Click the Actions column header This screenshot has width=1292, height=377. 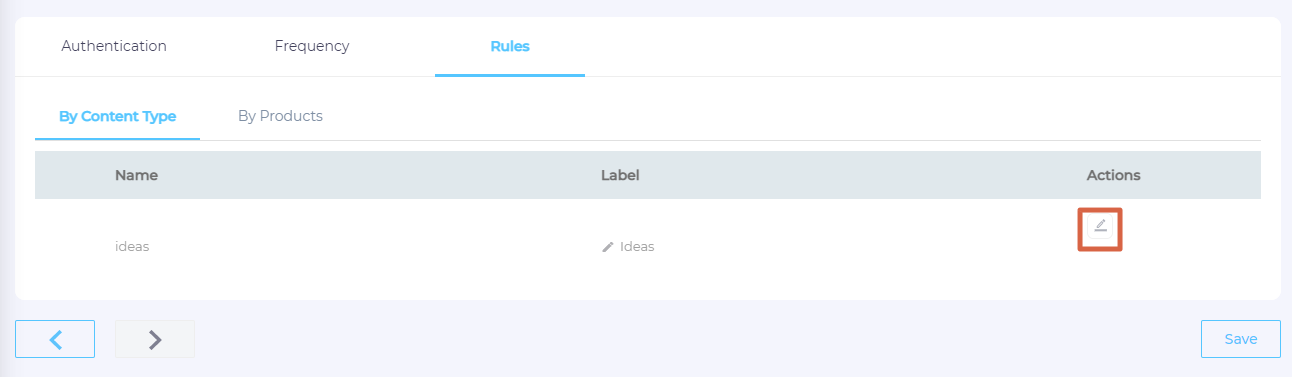click(x=1114, y=175)
